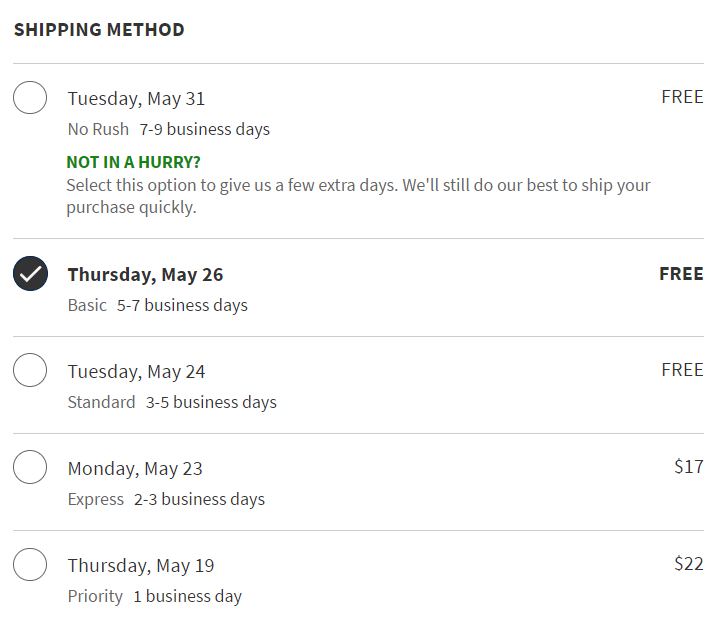Click the Standard 3-5 business days label
Screen dimensions: 717x619
pyautogui.click(x=172, y=402)
